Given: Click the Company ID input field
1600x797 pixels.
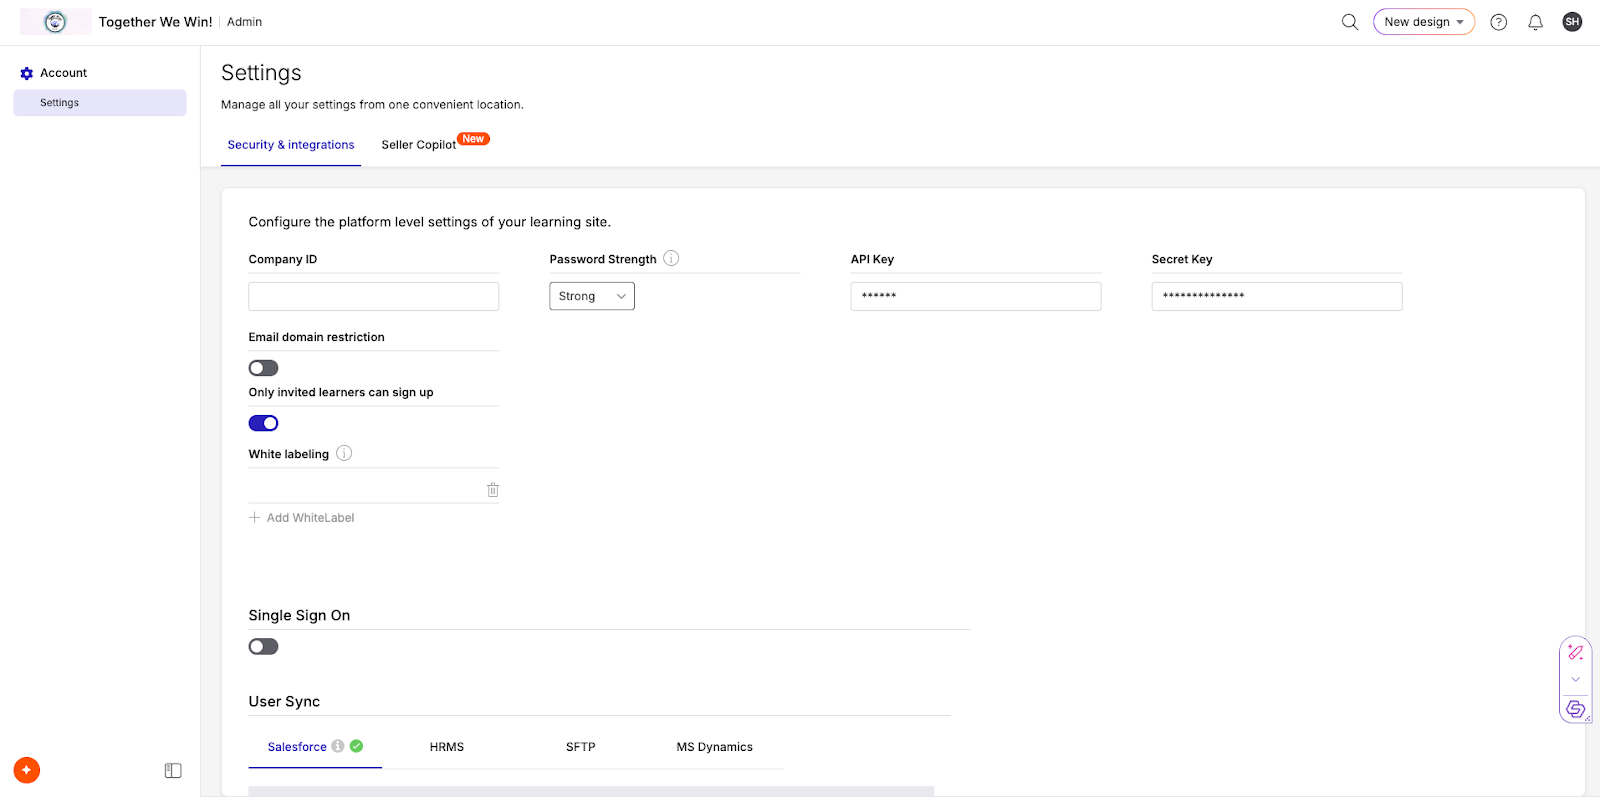Looking at the screenshot, I should point(373,296).
